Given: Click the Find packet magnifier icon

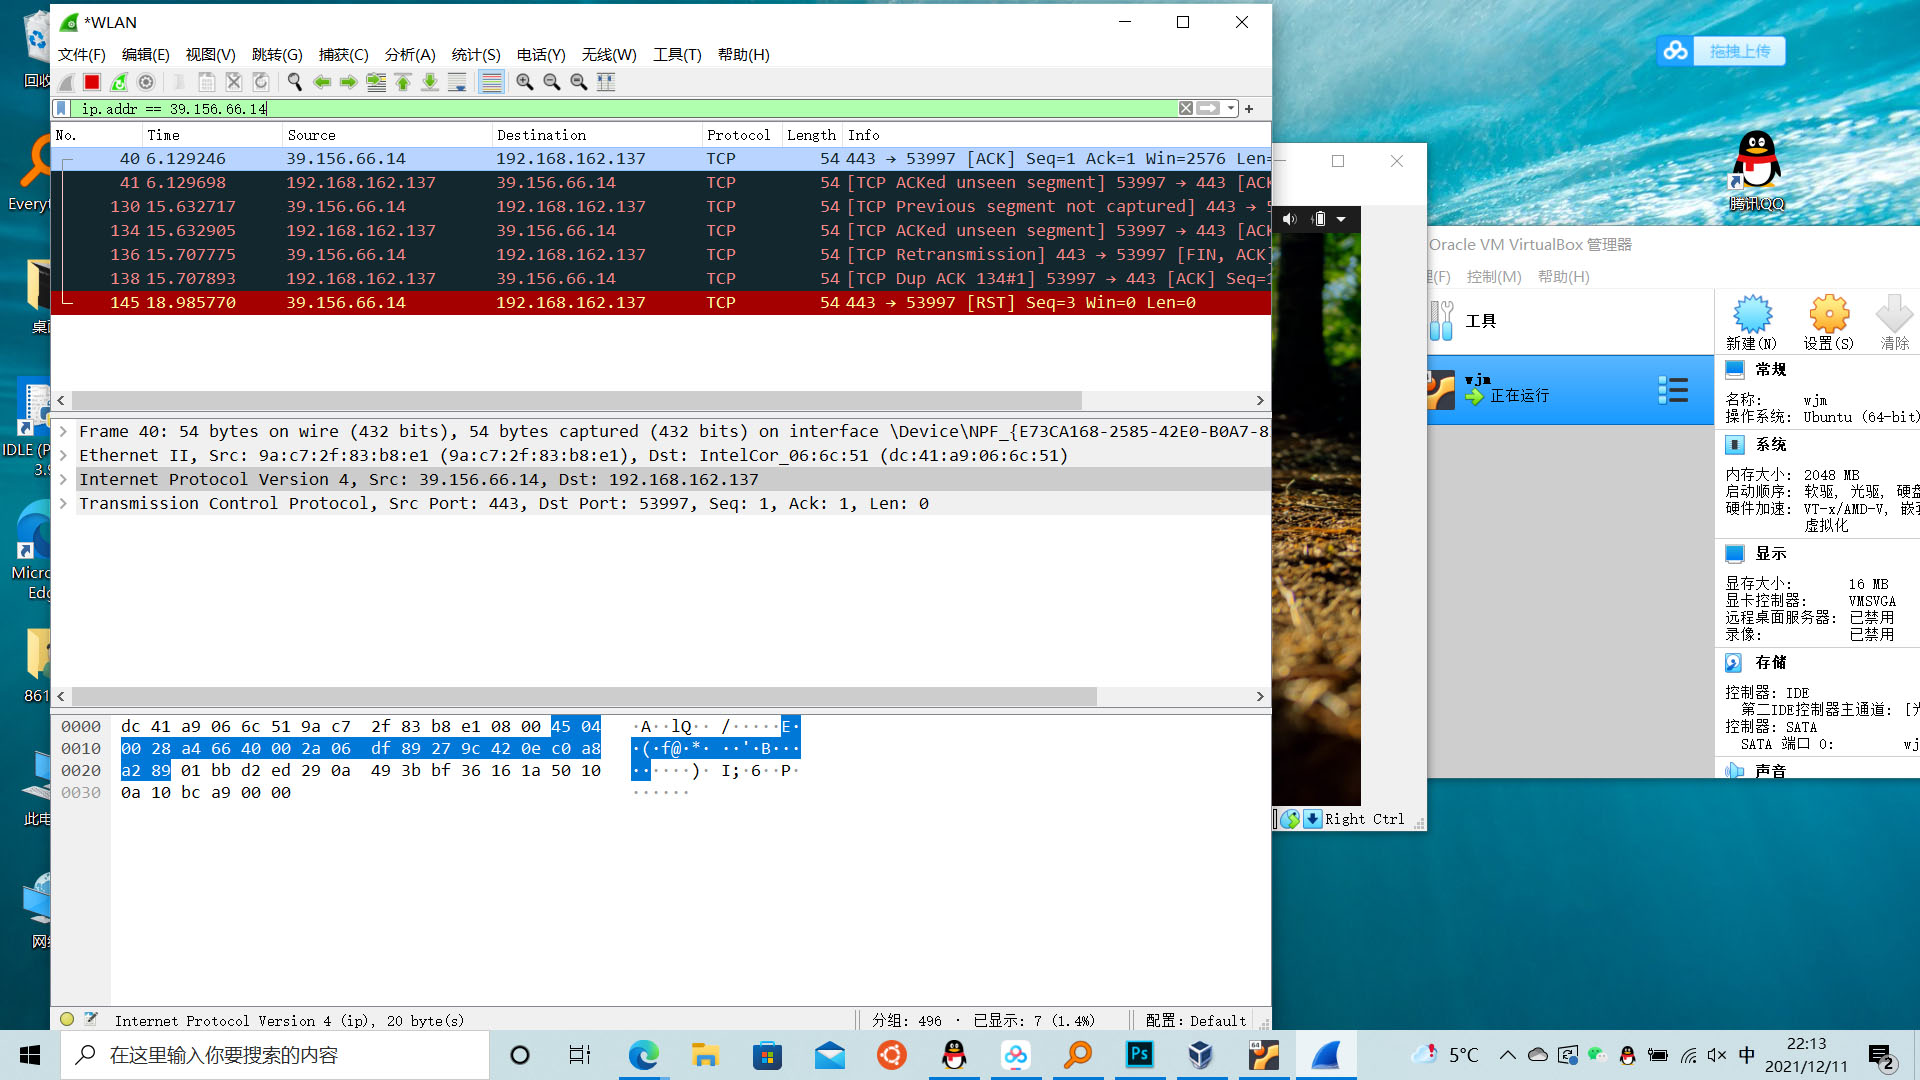Looking at the screenshot, I should point(294,82).
